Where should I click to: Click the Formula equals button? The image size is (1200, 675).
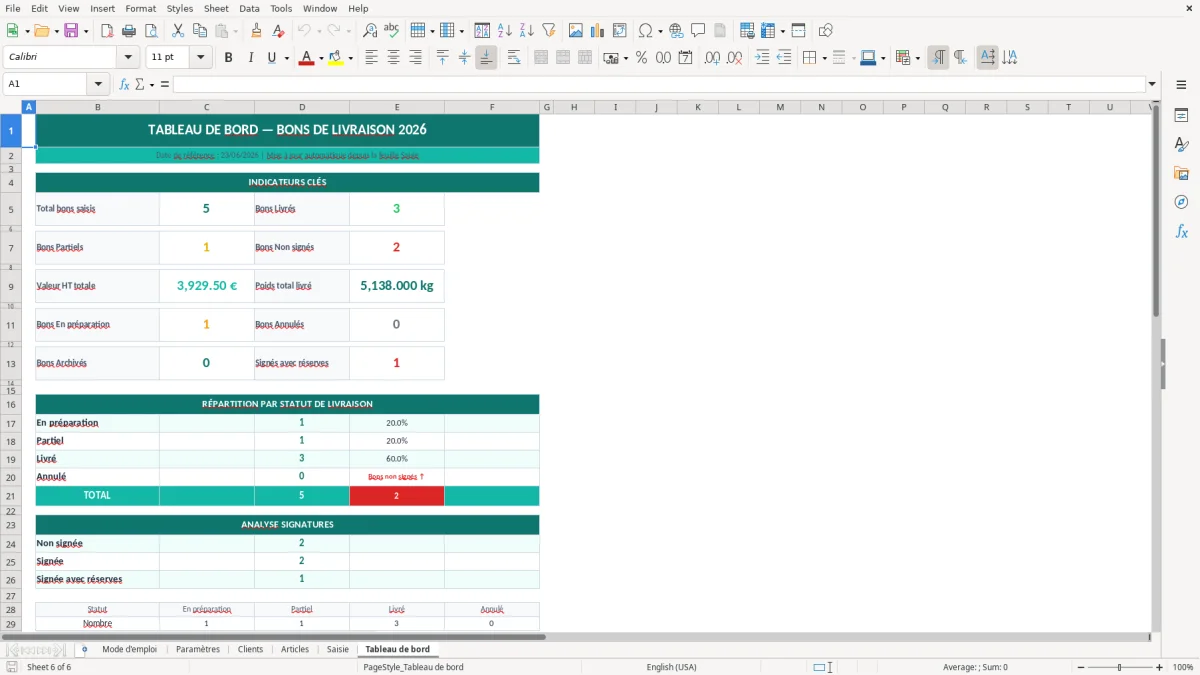[165, 84]
